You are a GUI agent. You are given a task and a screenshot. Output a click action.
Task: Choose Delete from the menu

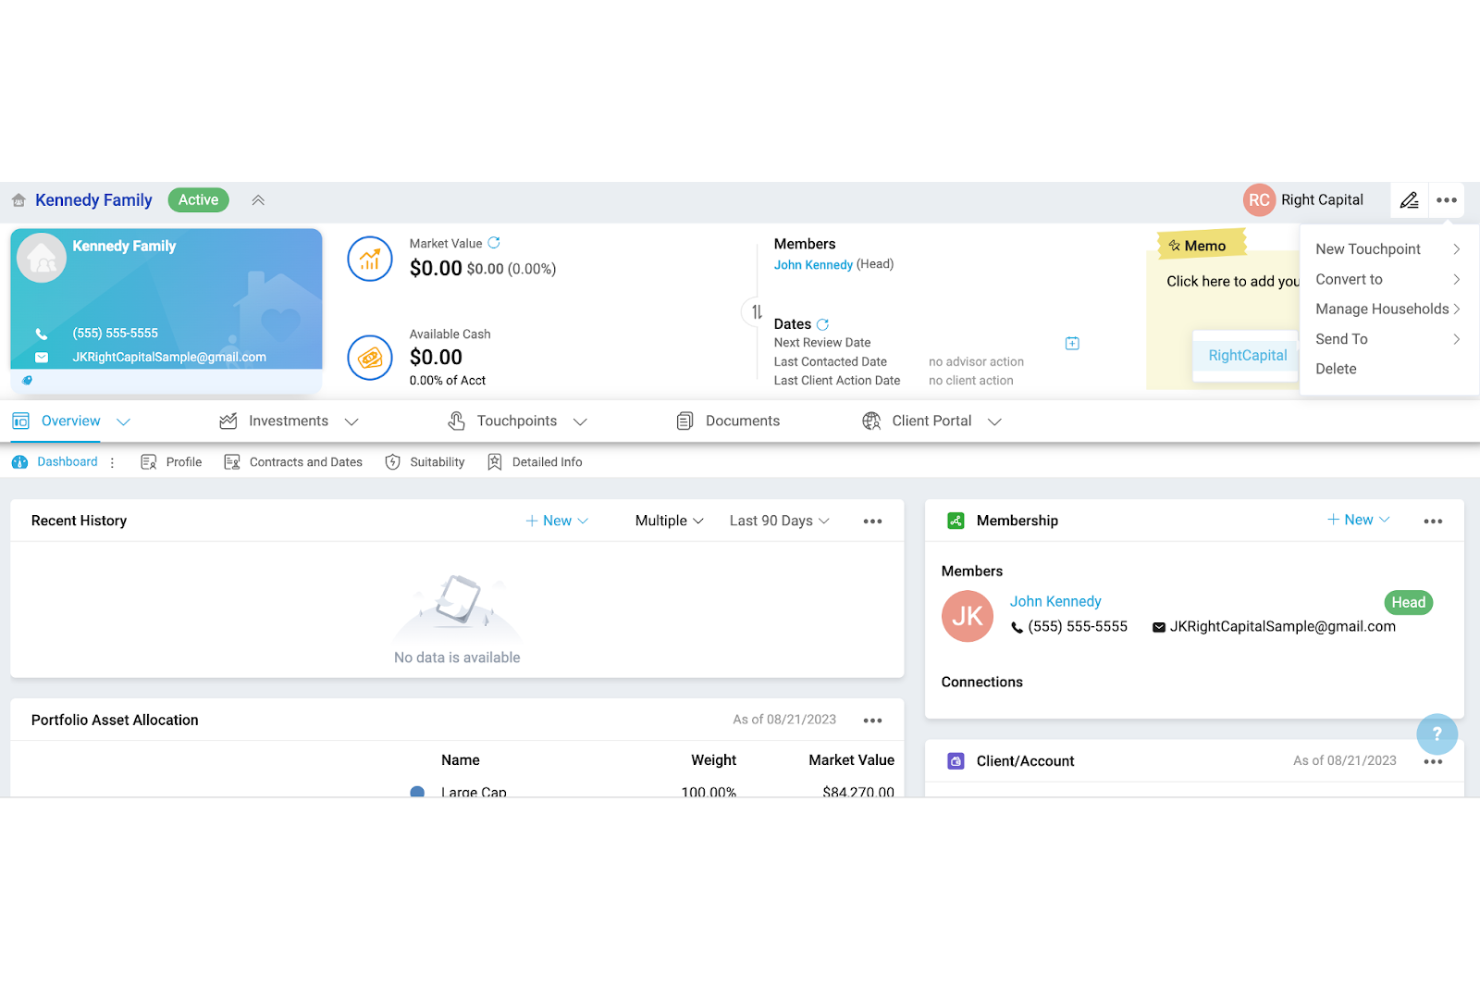1388,369
